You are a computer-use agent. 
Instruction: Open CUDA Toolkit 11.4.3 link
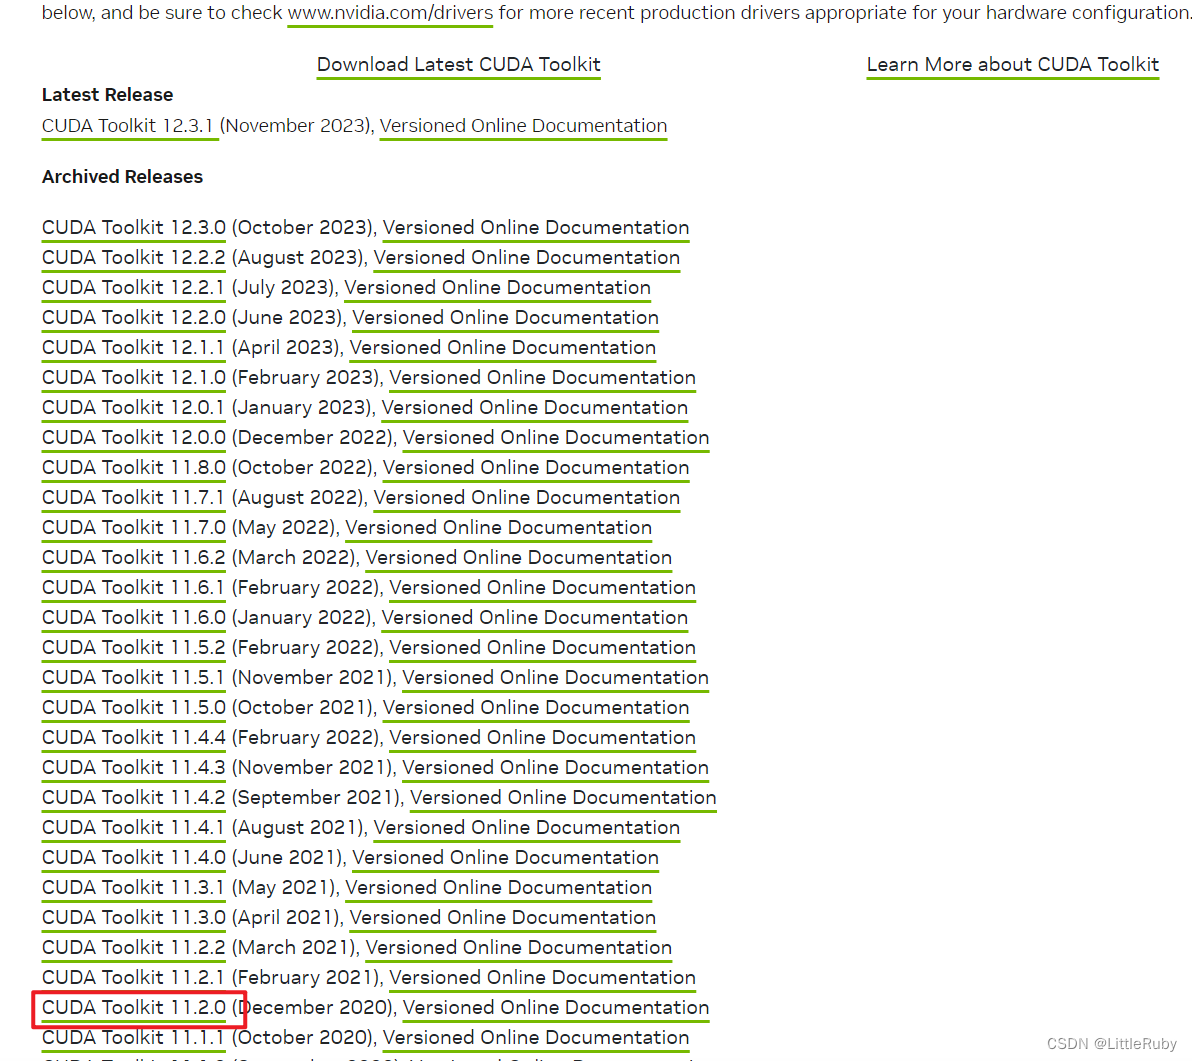point(134,768)
